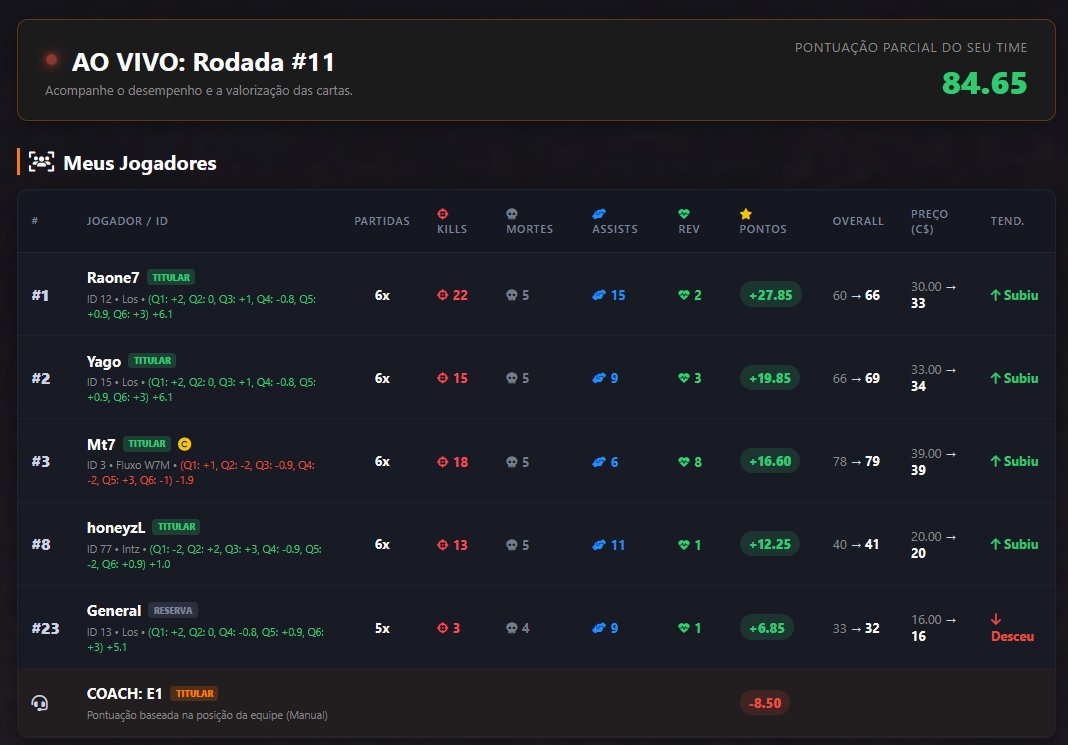Click the TITULAR badge next to Raone7

[x=171, y=277]
